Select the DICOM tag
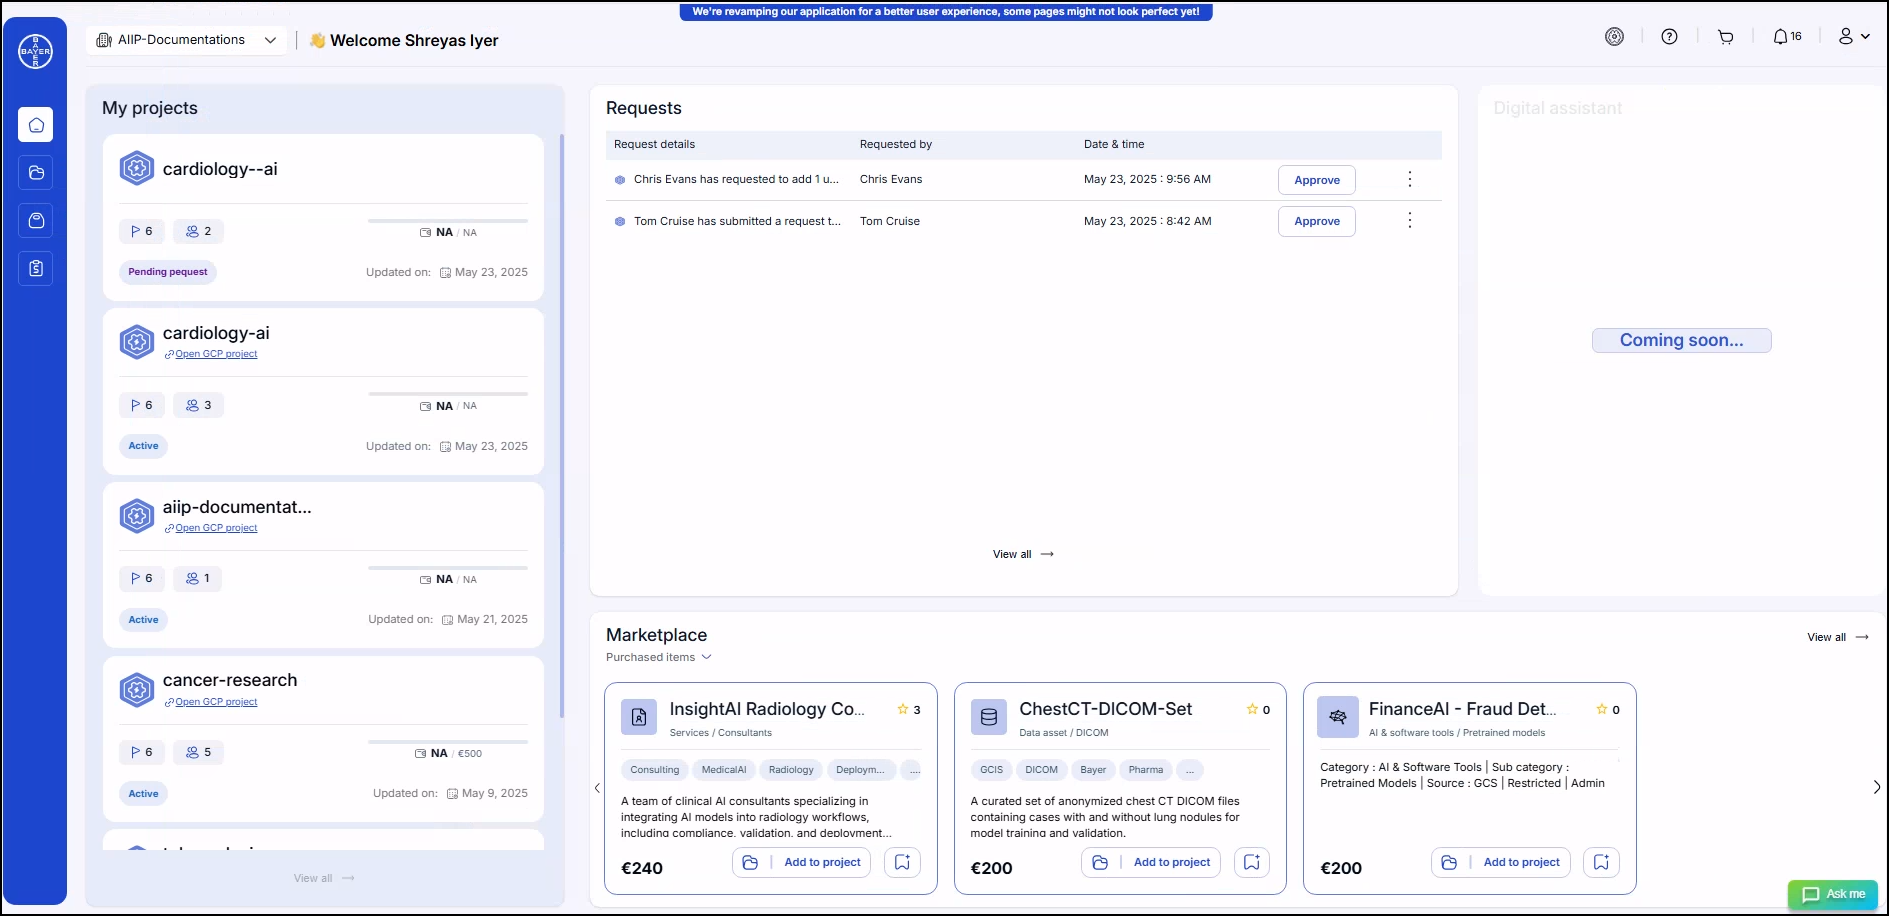Image resolution: width=1889 pixels, height=916 pixels. click(x=1041, y=770)
